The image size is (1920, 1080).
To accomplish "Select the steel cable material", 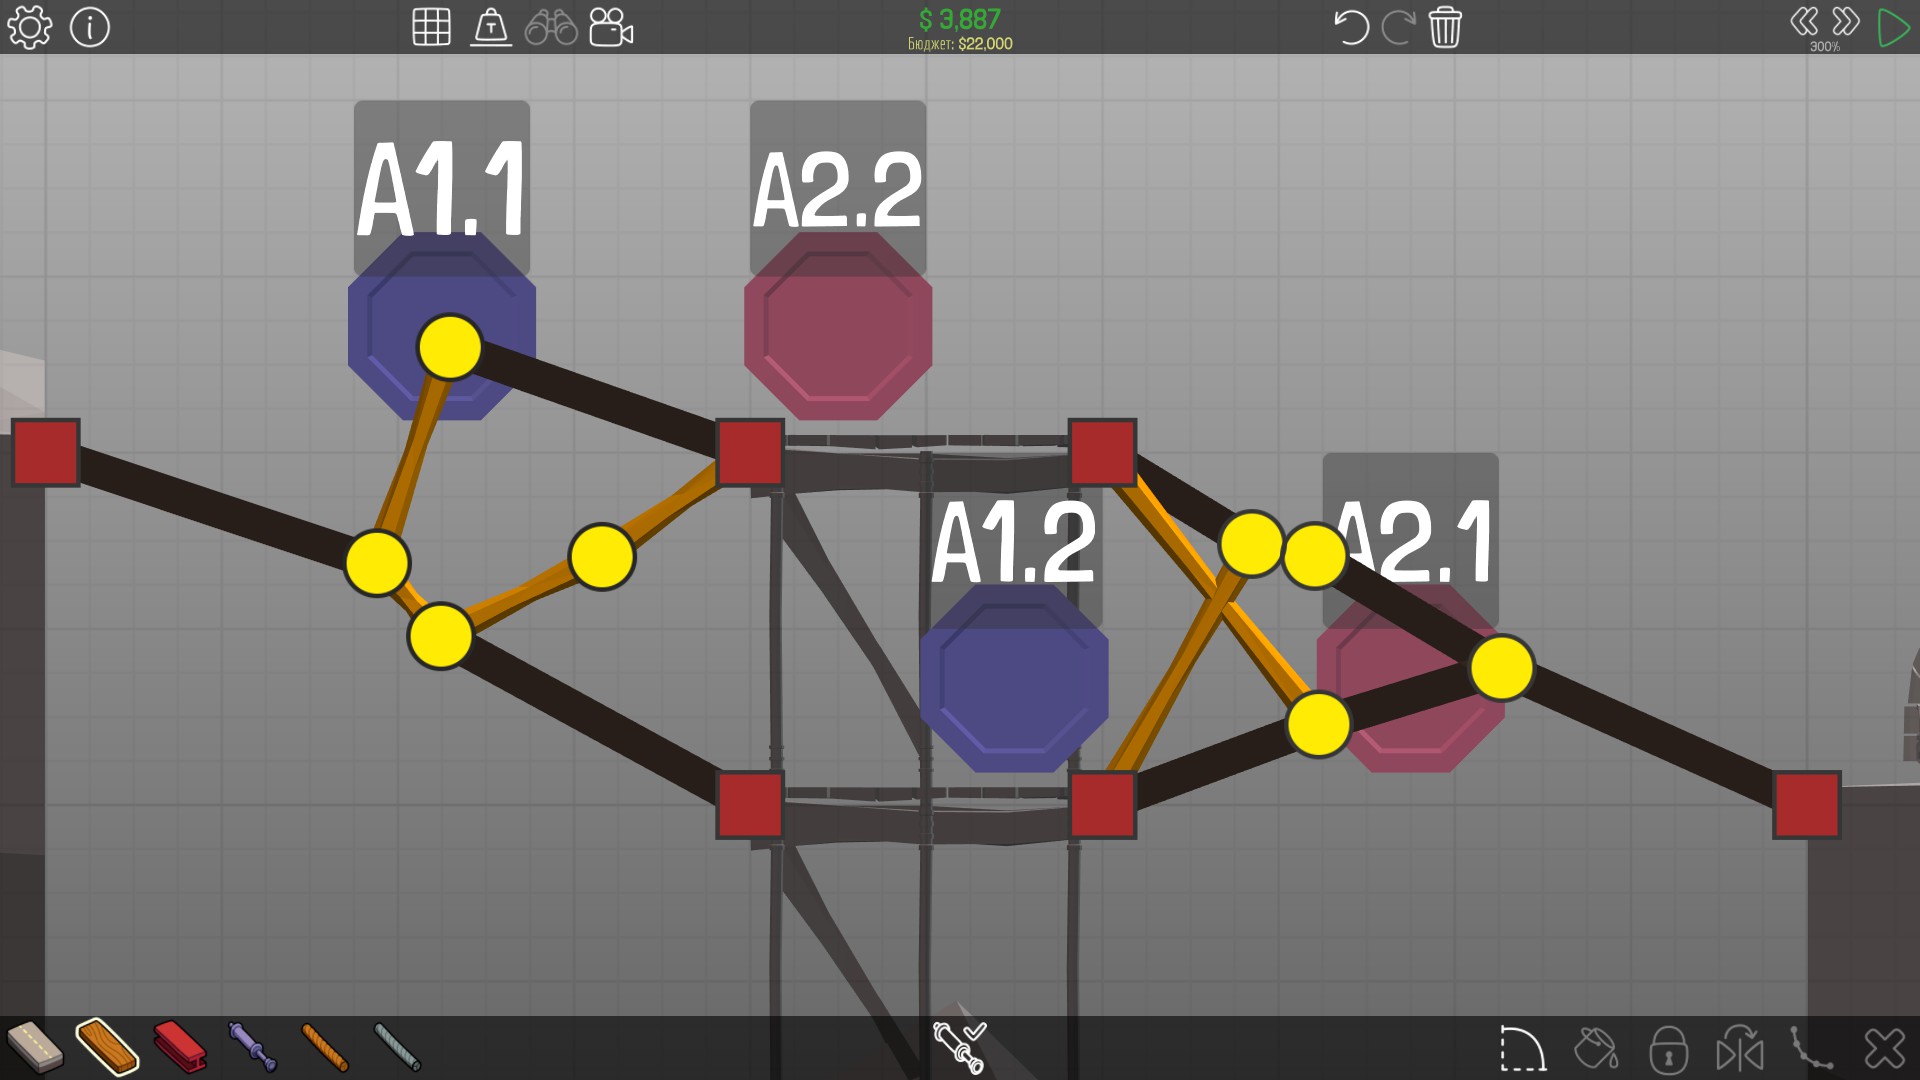I will click(397, 1046).
